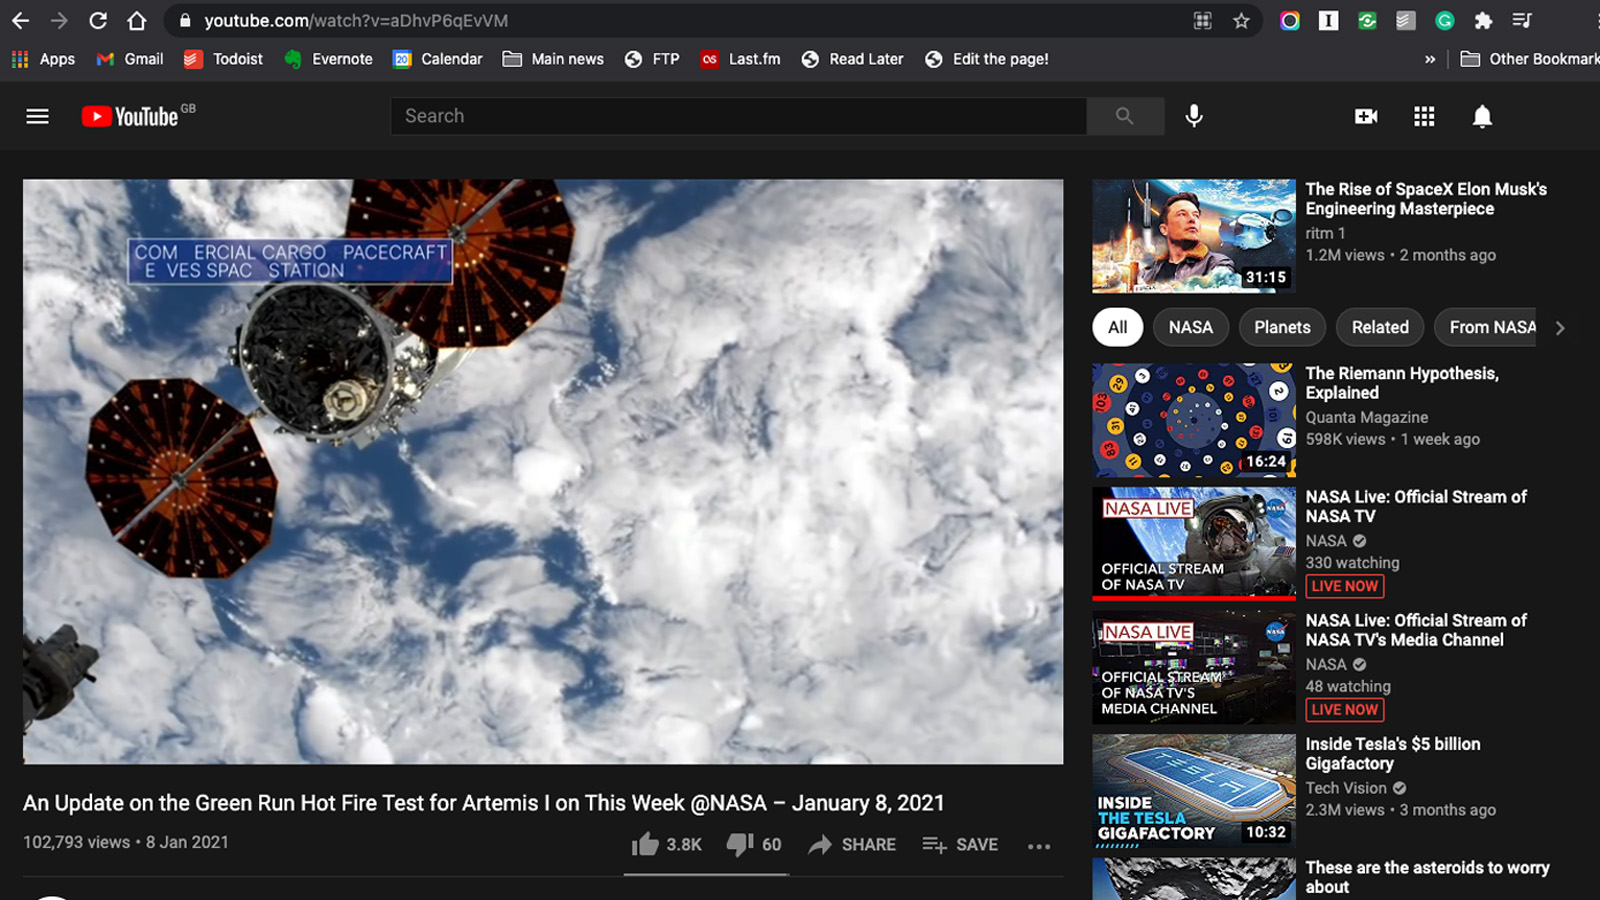Click the browser address bar URL
Image resolution: width=1600 pixels, height=900 pixels.
click(356, 21)
